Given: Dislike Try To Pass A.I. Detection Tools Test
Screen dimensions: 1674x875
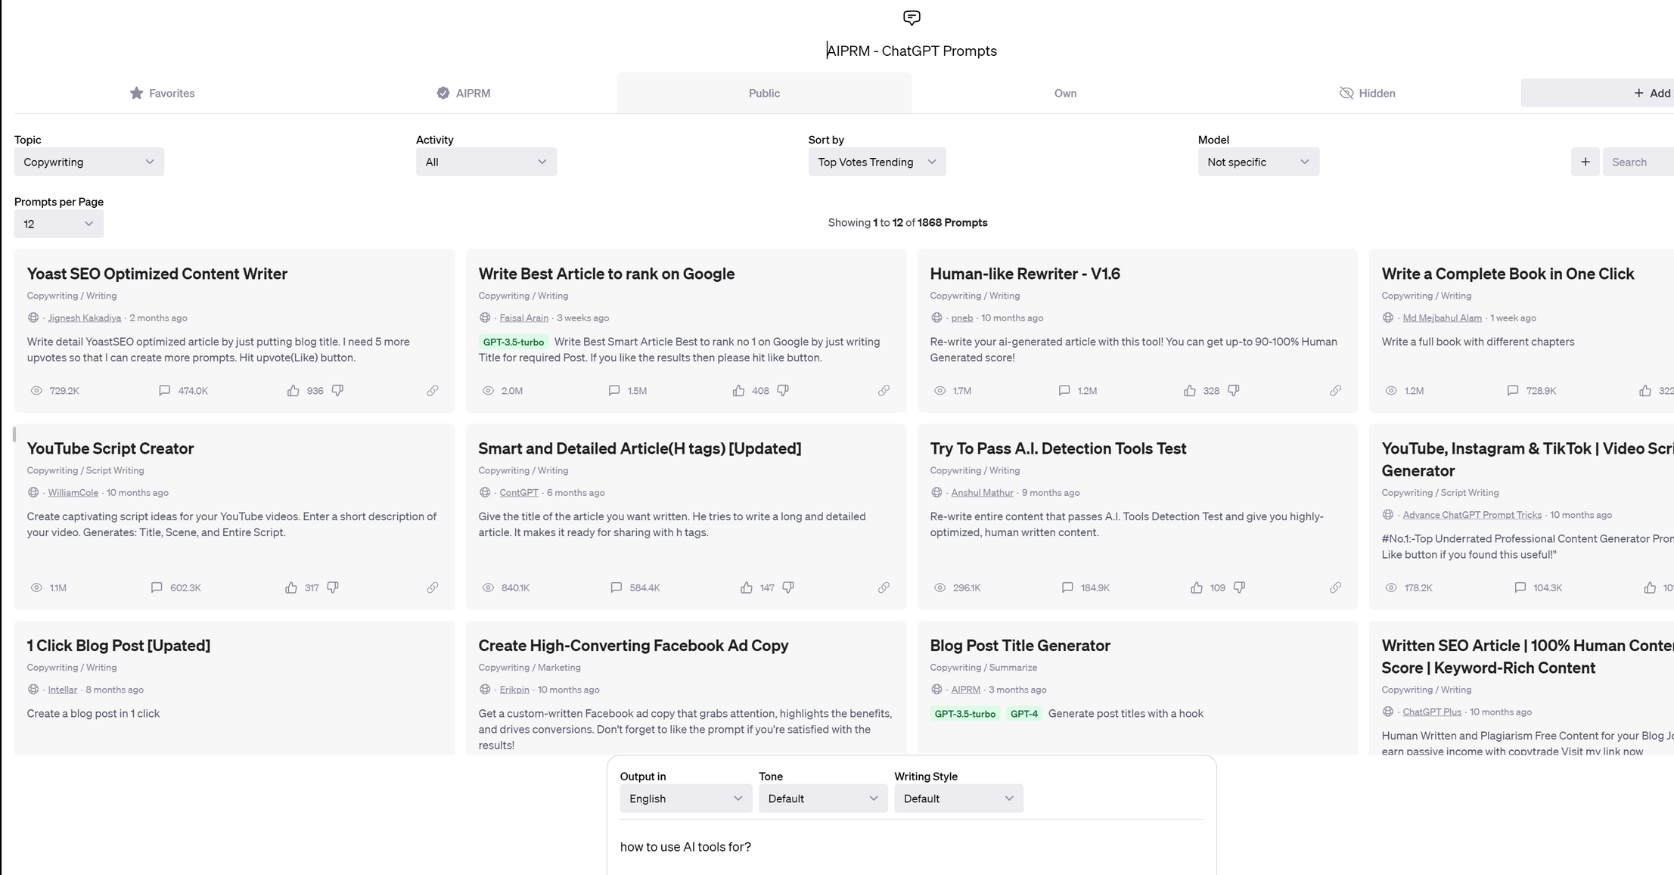Looking at the screenshot, I should pyautogui.click(x=1240, y=588).
